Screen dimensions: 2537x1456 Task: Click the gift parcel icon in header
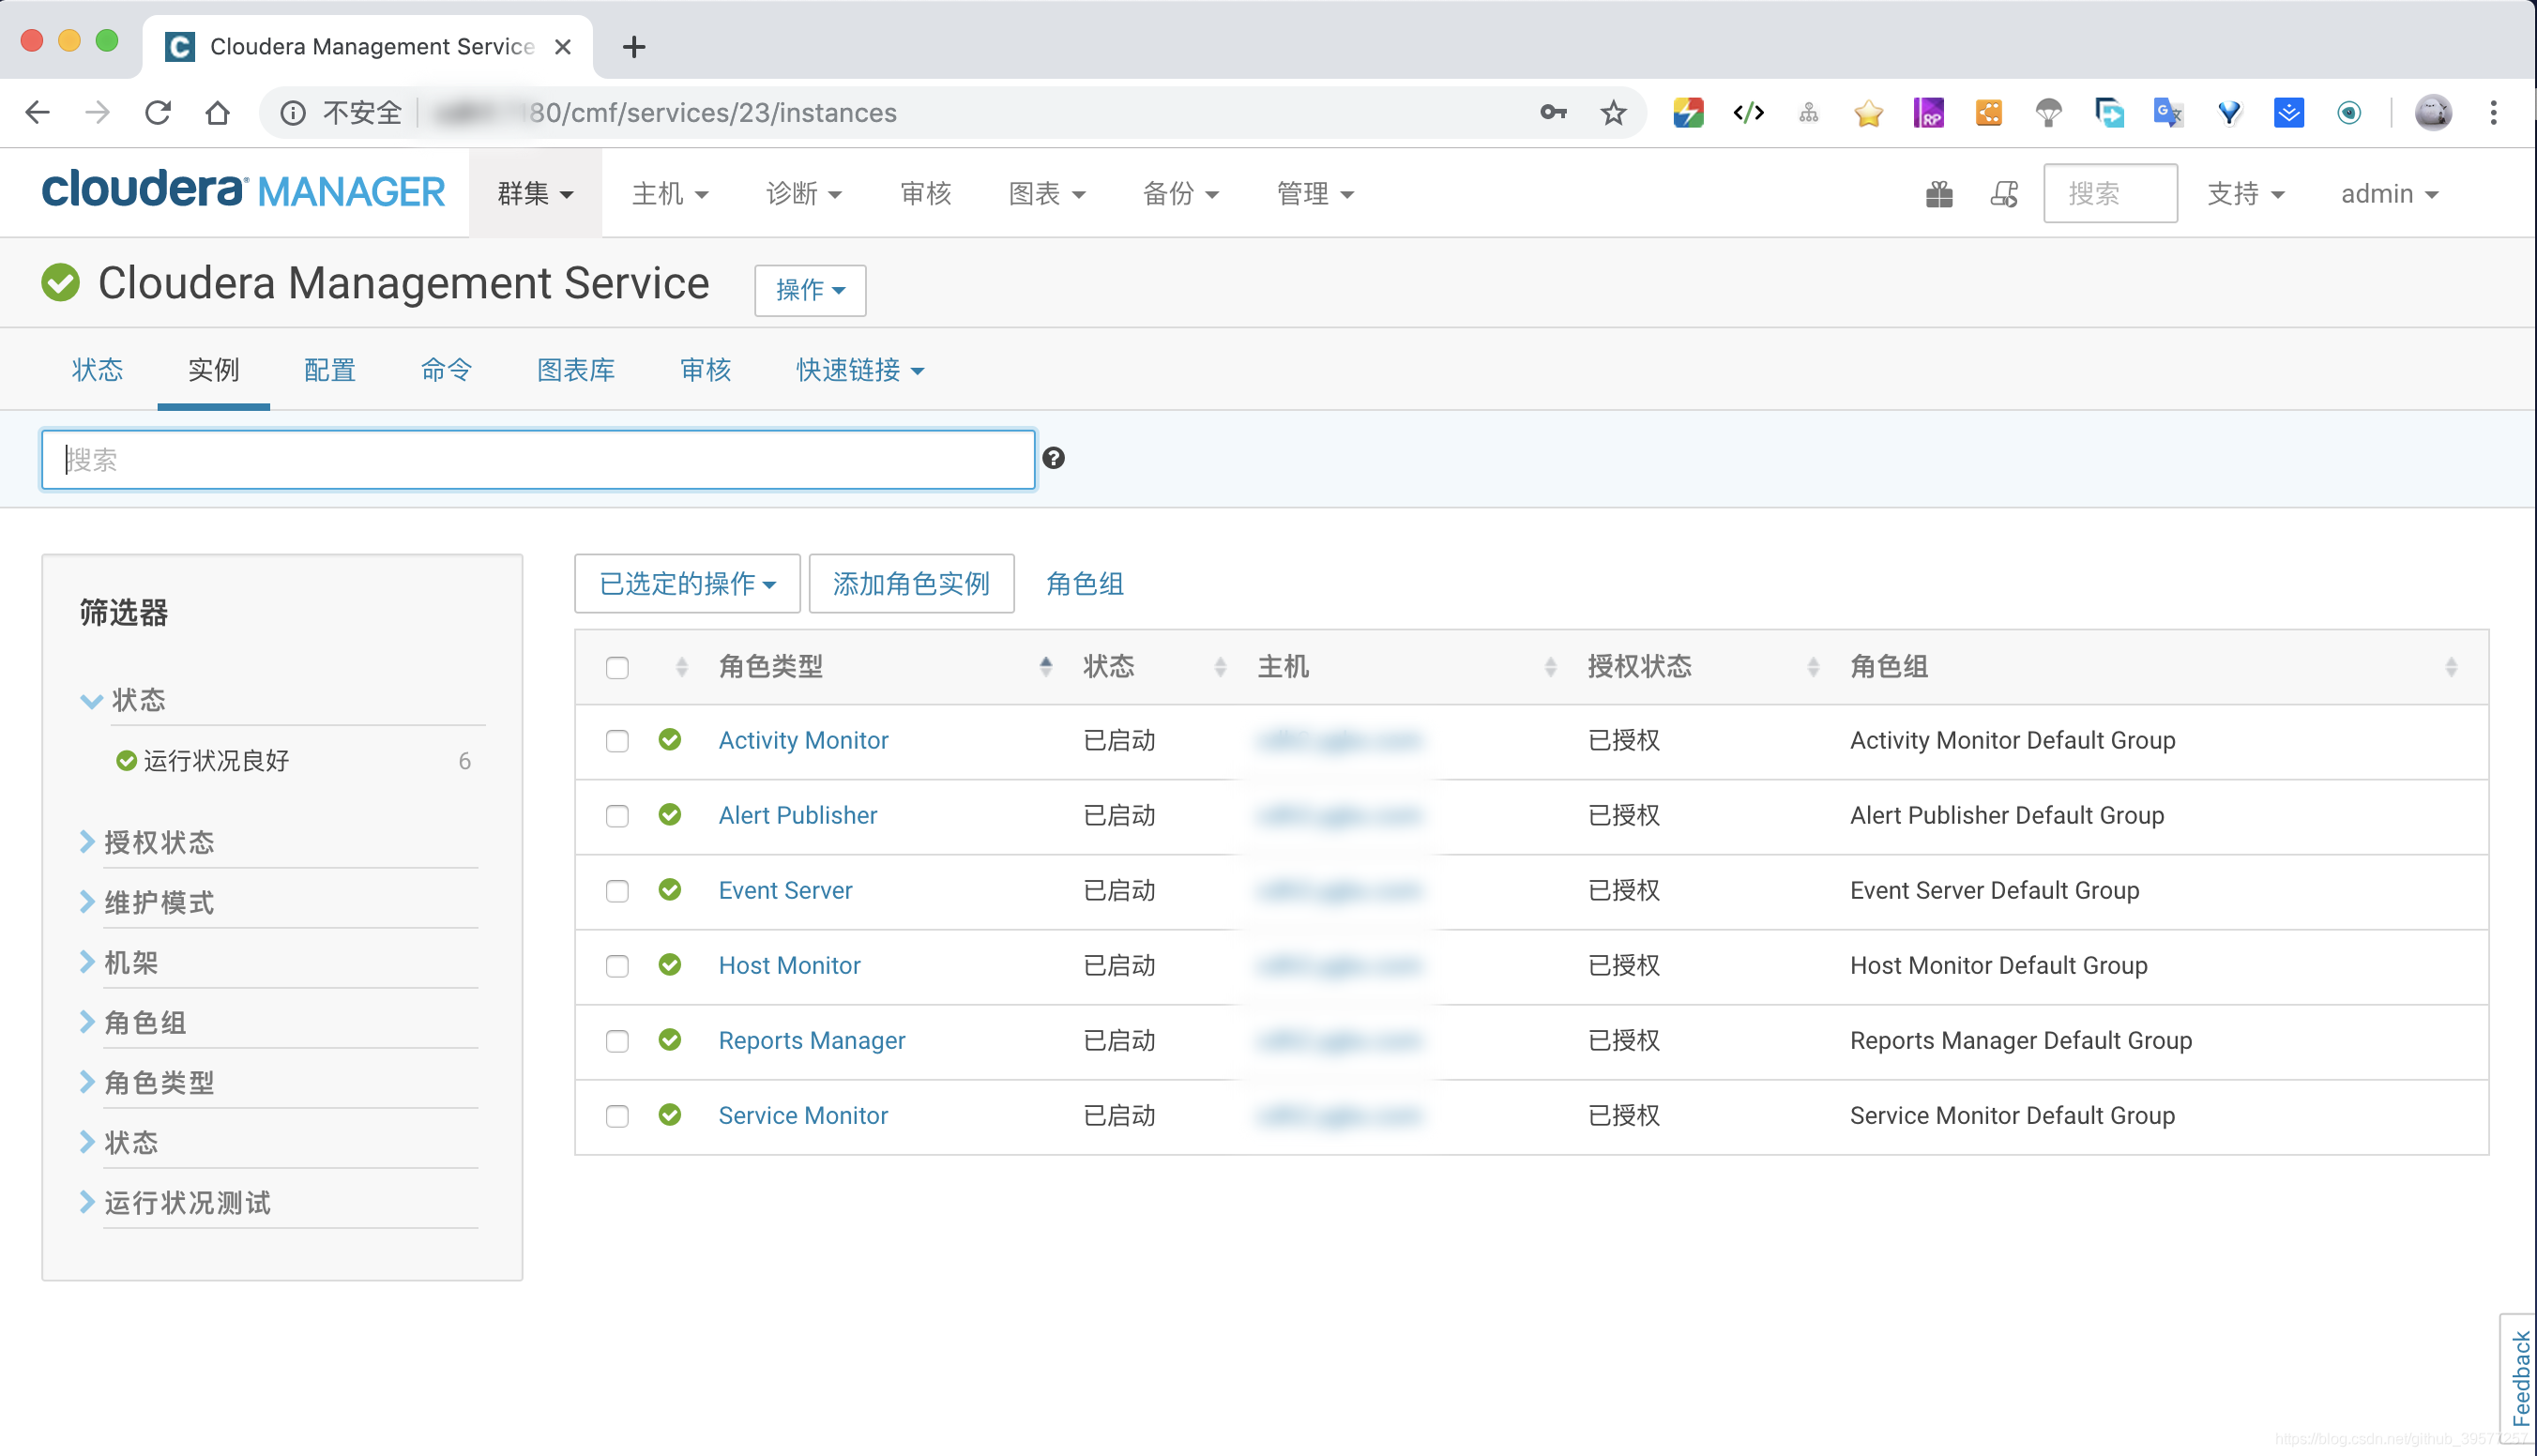[1939, 194]
